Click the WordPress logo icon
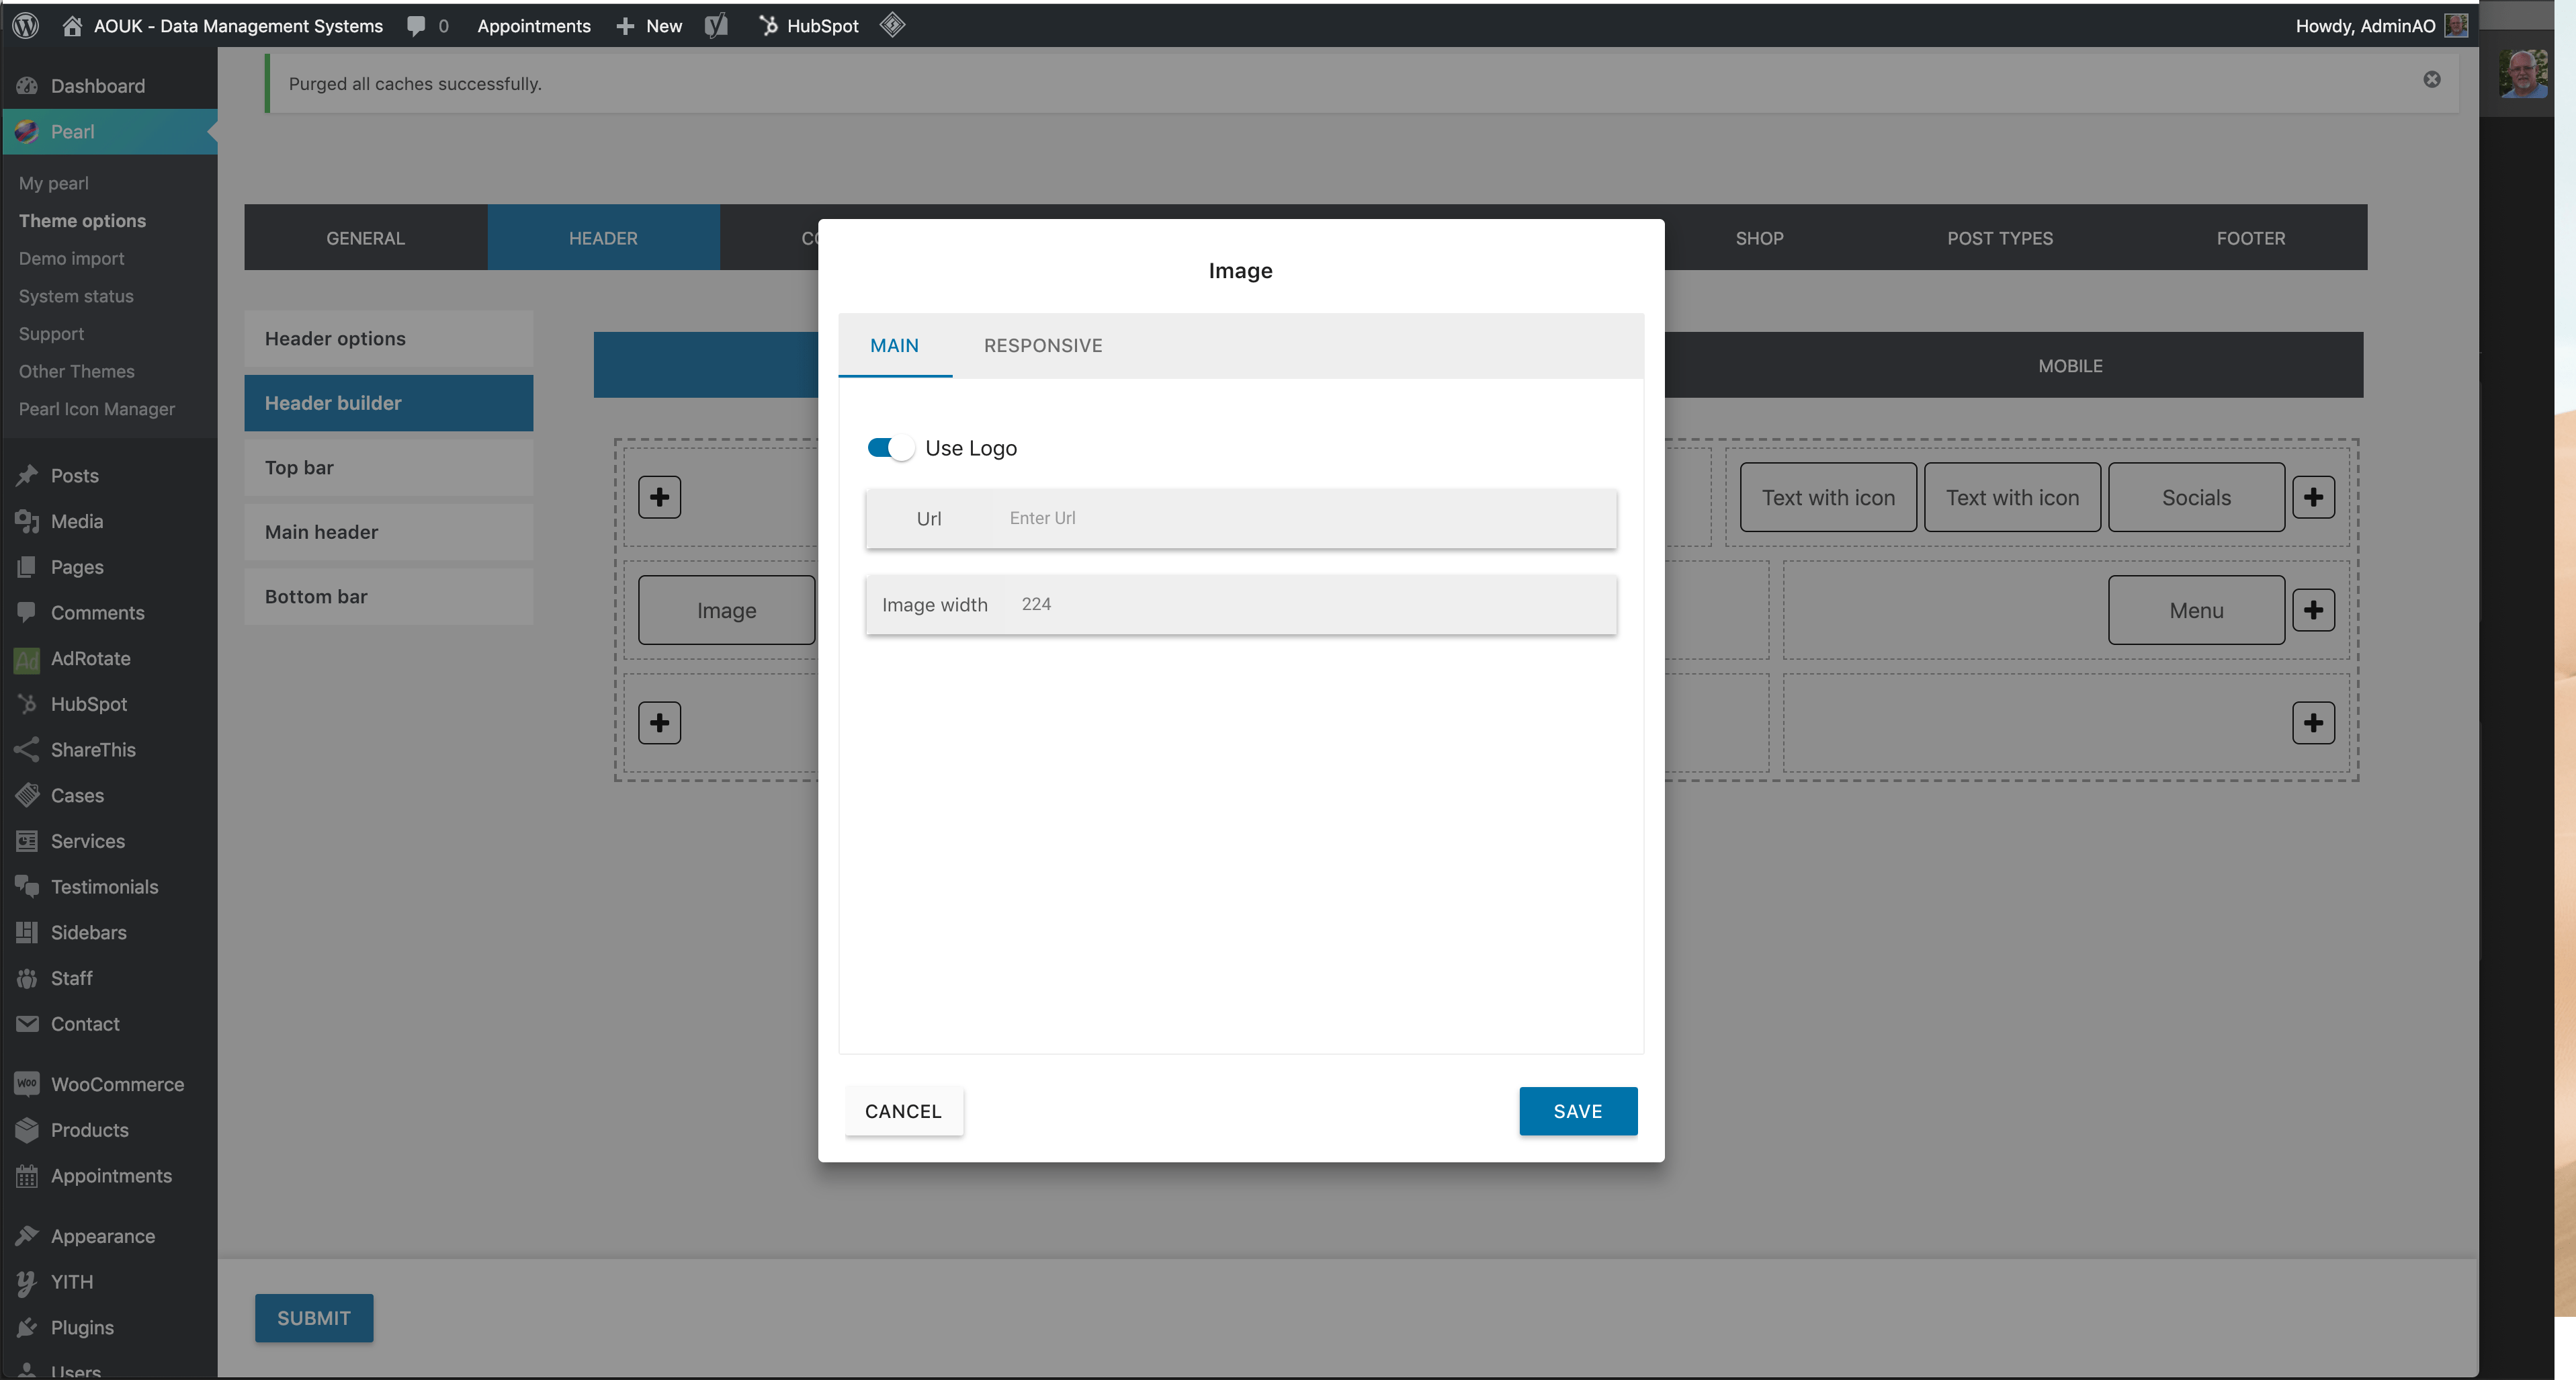This screenshot has width=2576, height=1380. pos(26,26)
